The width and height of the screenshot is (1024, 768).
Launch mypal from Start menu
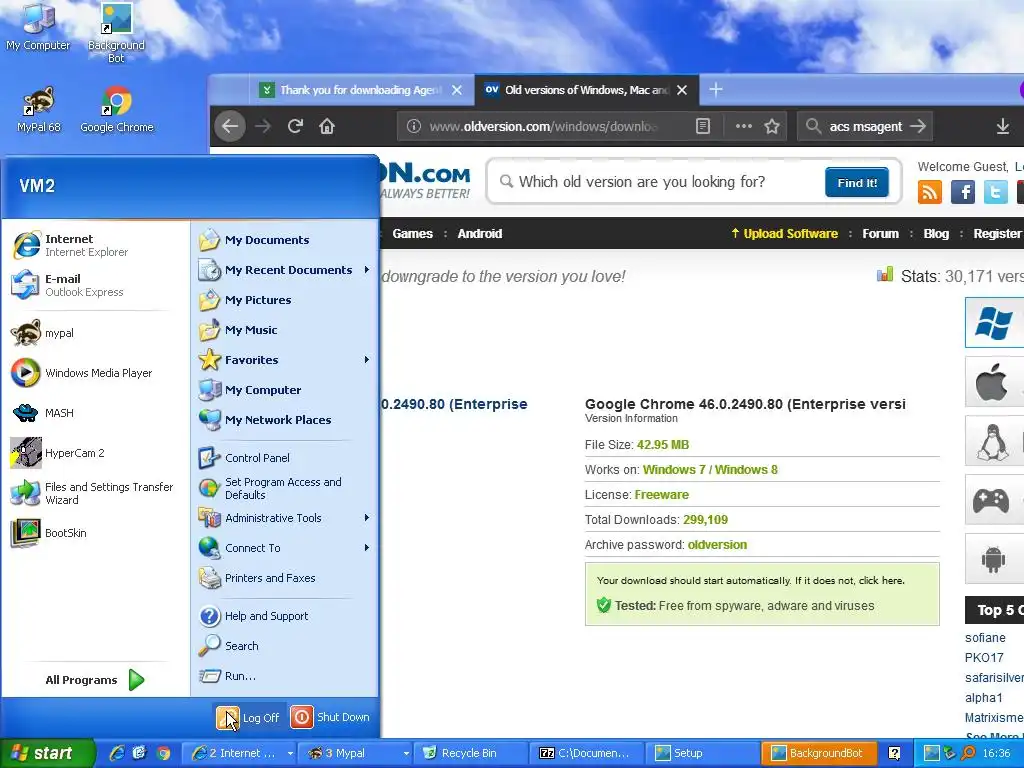(x=95, y=333)
